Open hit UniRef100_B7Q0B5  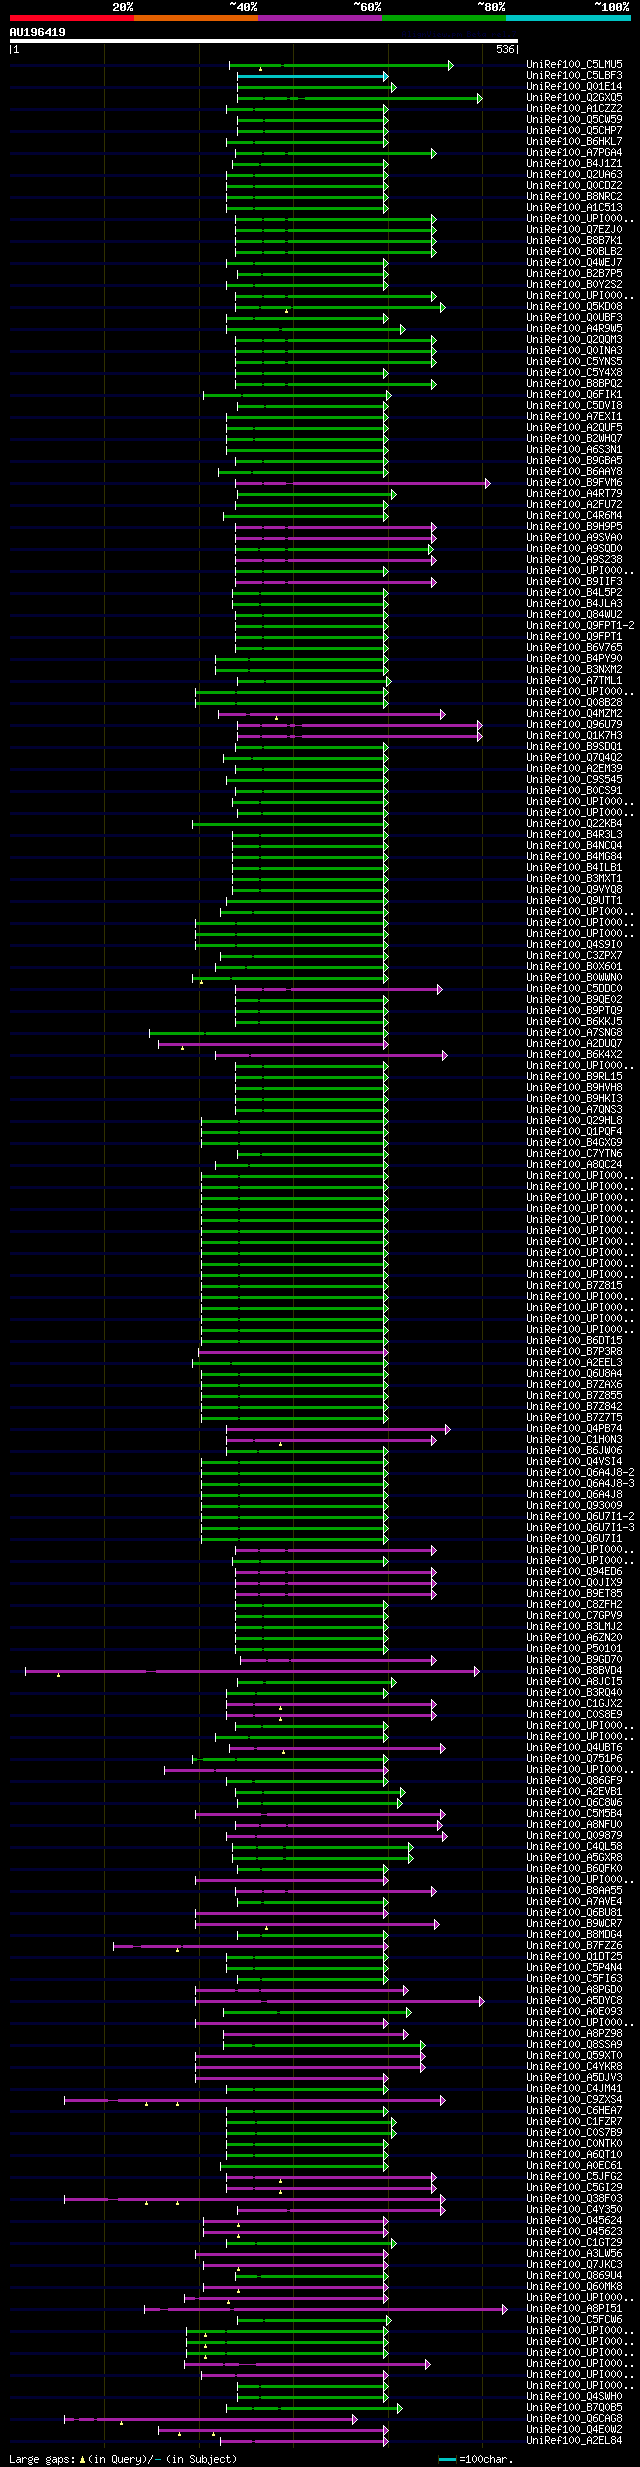(574, 2408)
